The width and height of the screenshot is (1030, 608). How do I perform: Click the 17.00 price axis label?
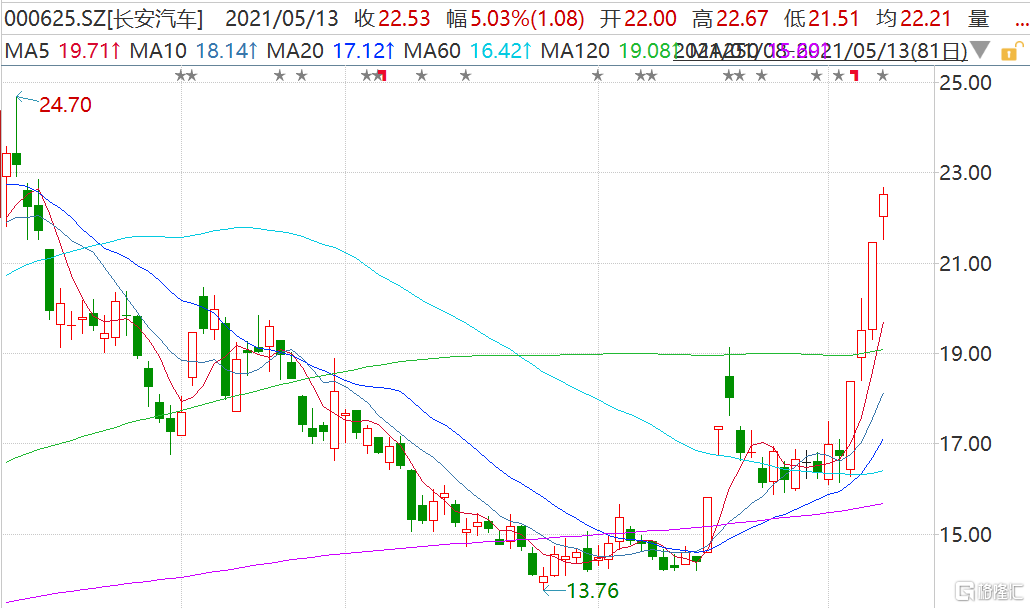(x=965, y=444)
